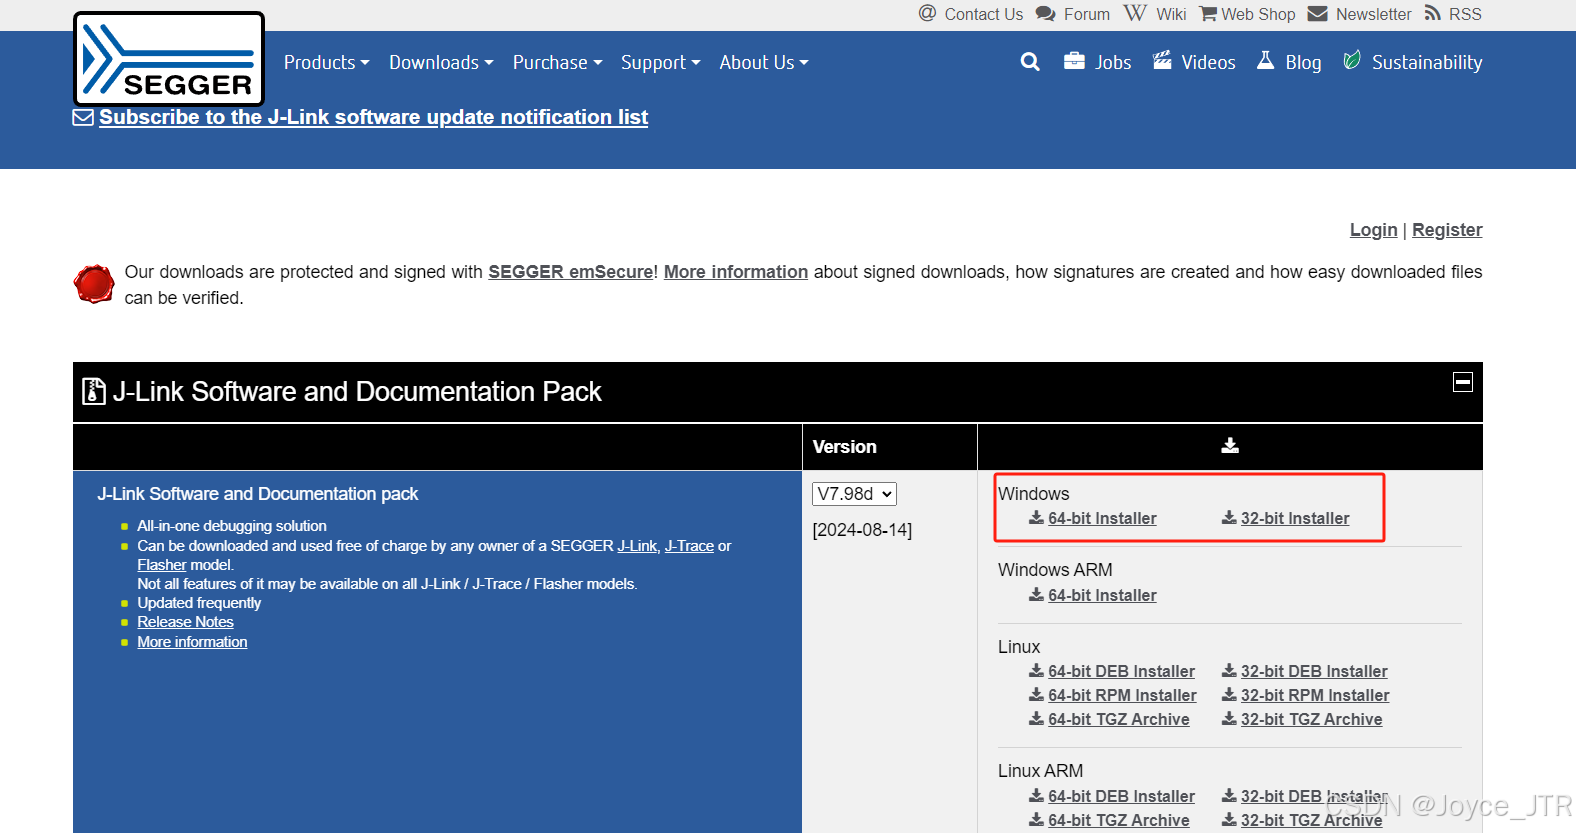Click download icon for Linux 32-bit TGZ Archive

(x=1229, y=718)
